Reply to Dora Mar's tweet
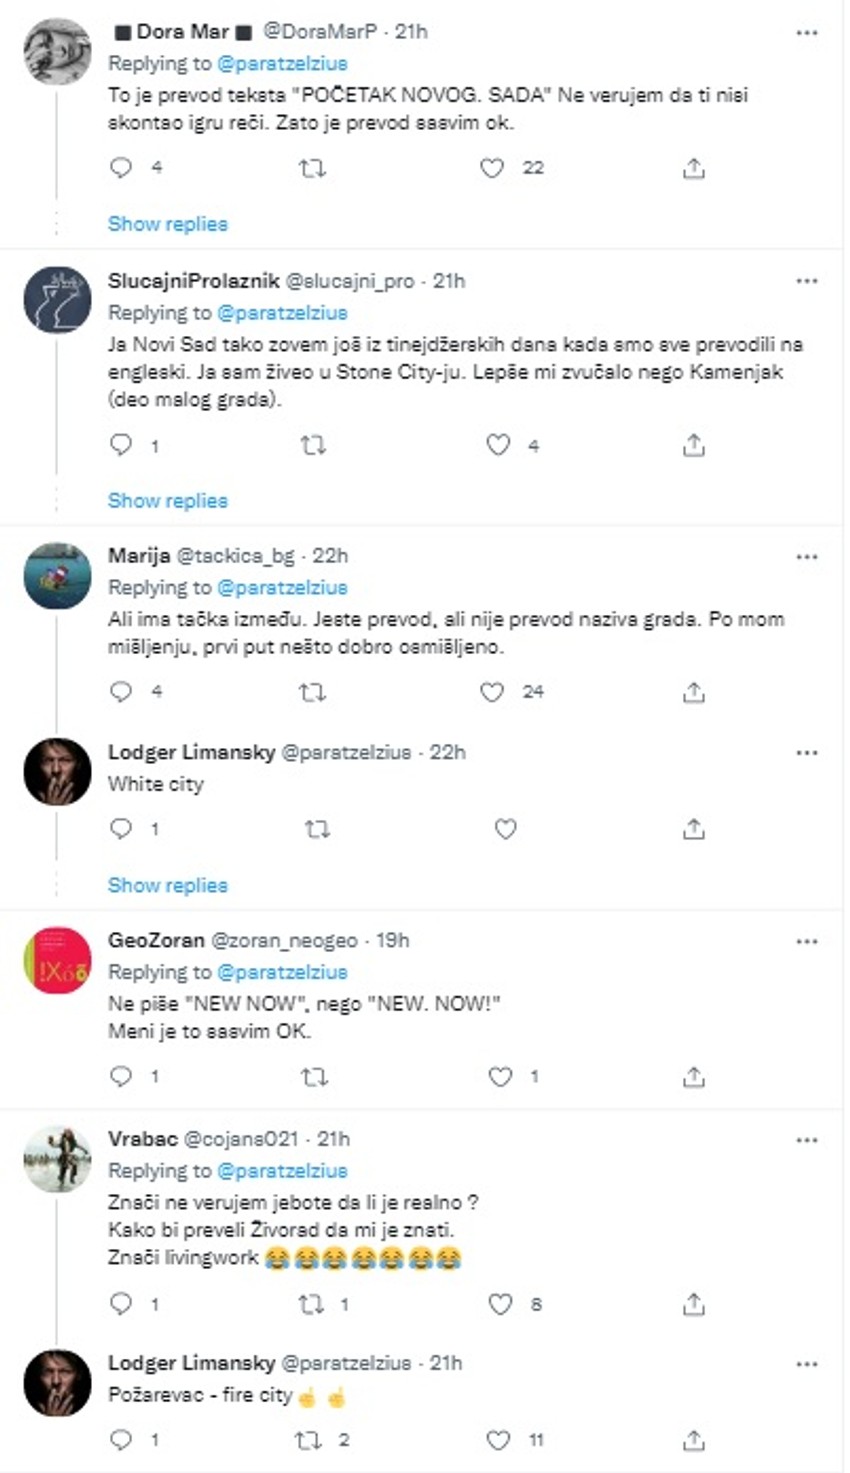 (121, 168)
